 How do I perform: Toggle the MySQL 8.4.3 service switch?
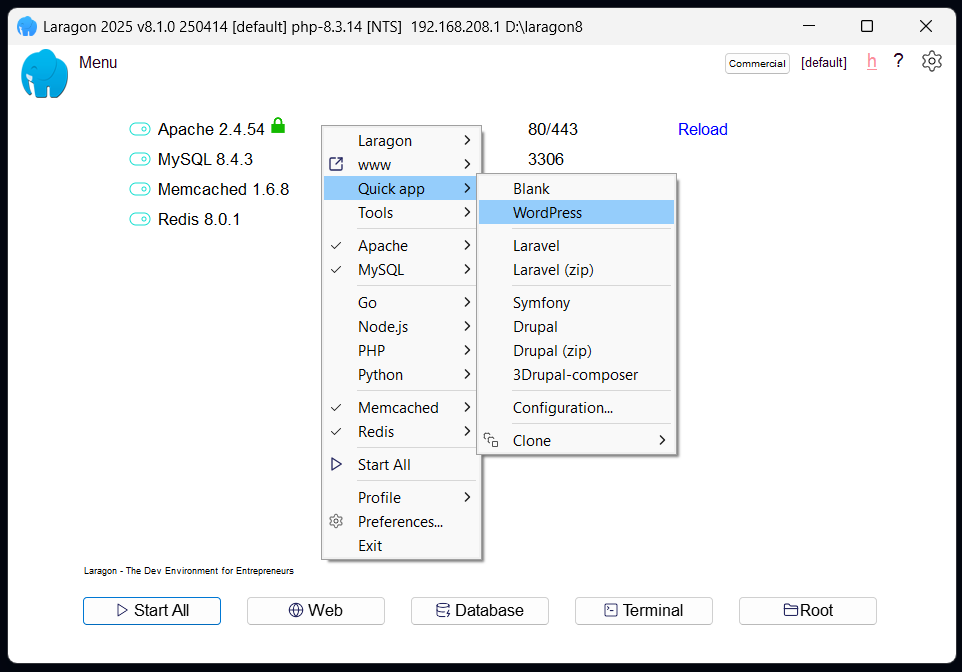coord(139,159)
